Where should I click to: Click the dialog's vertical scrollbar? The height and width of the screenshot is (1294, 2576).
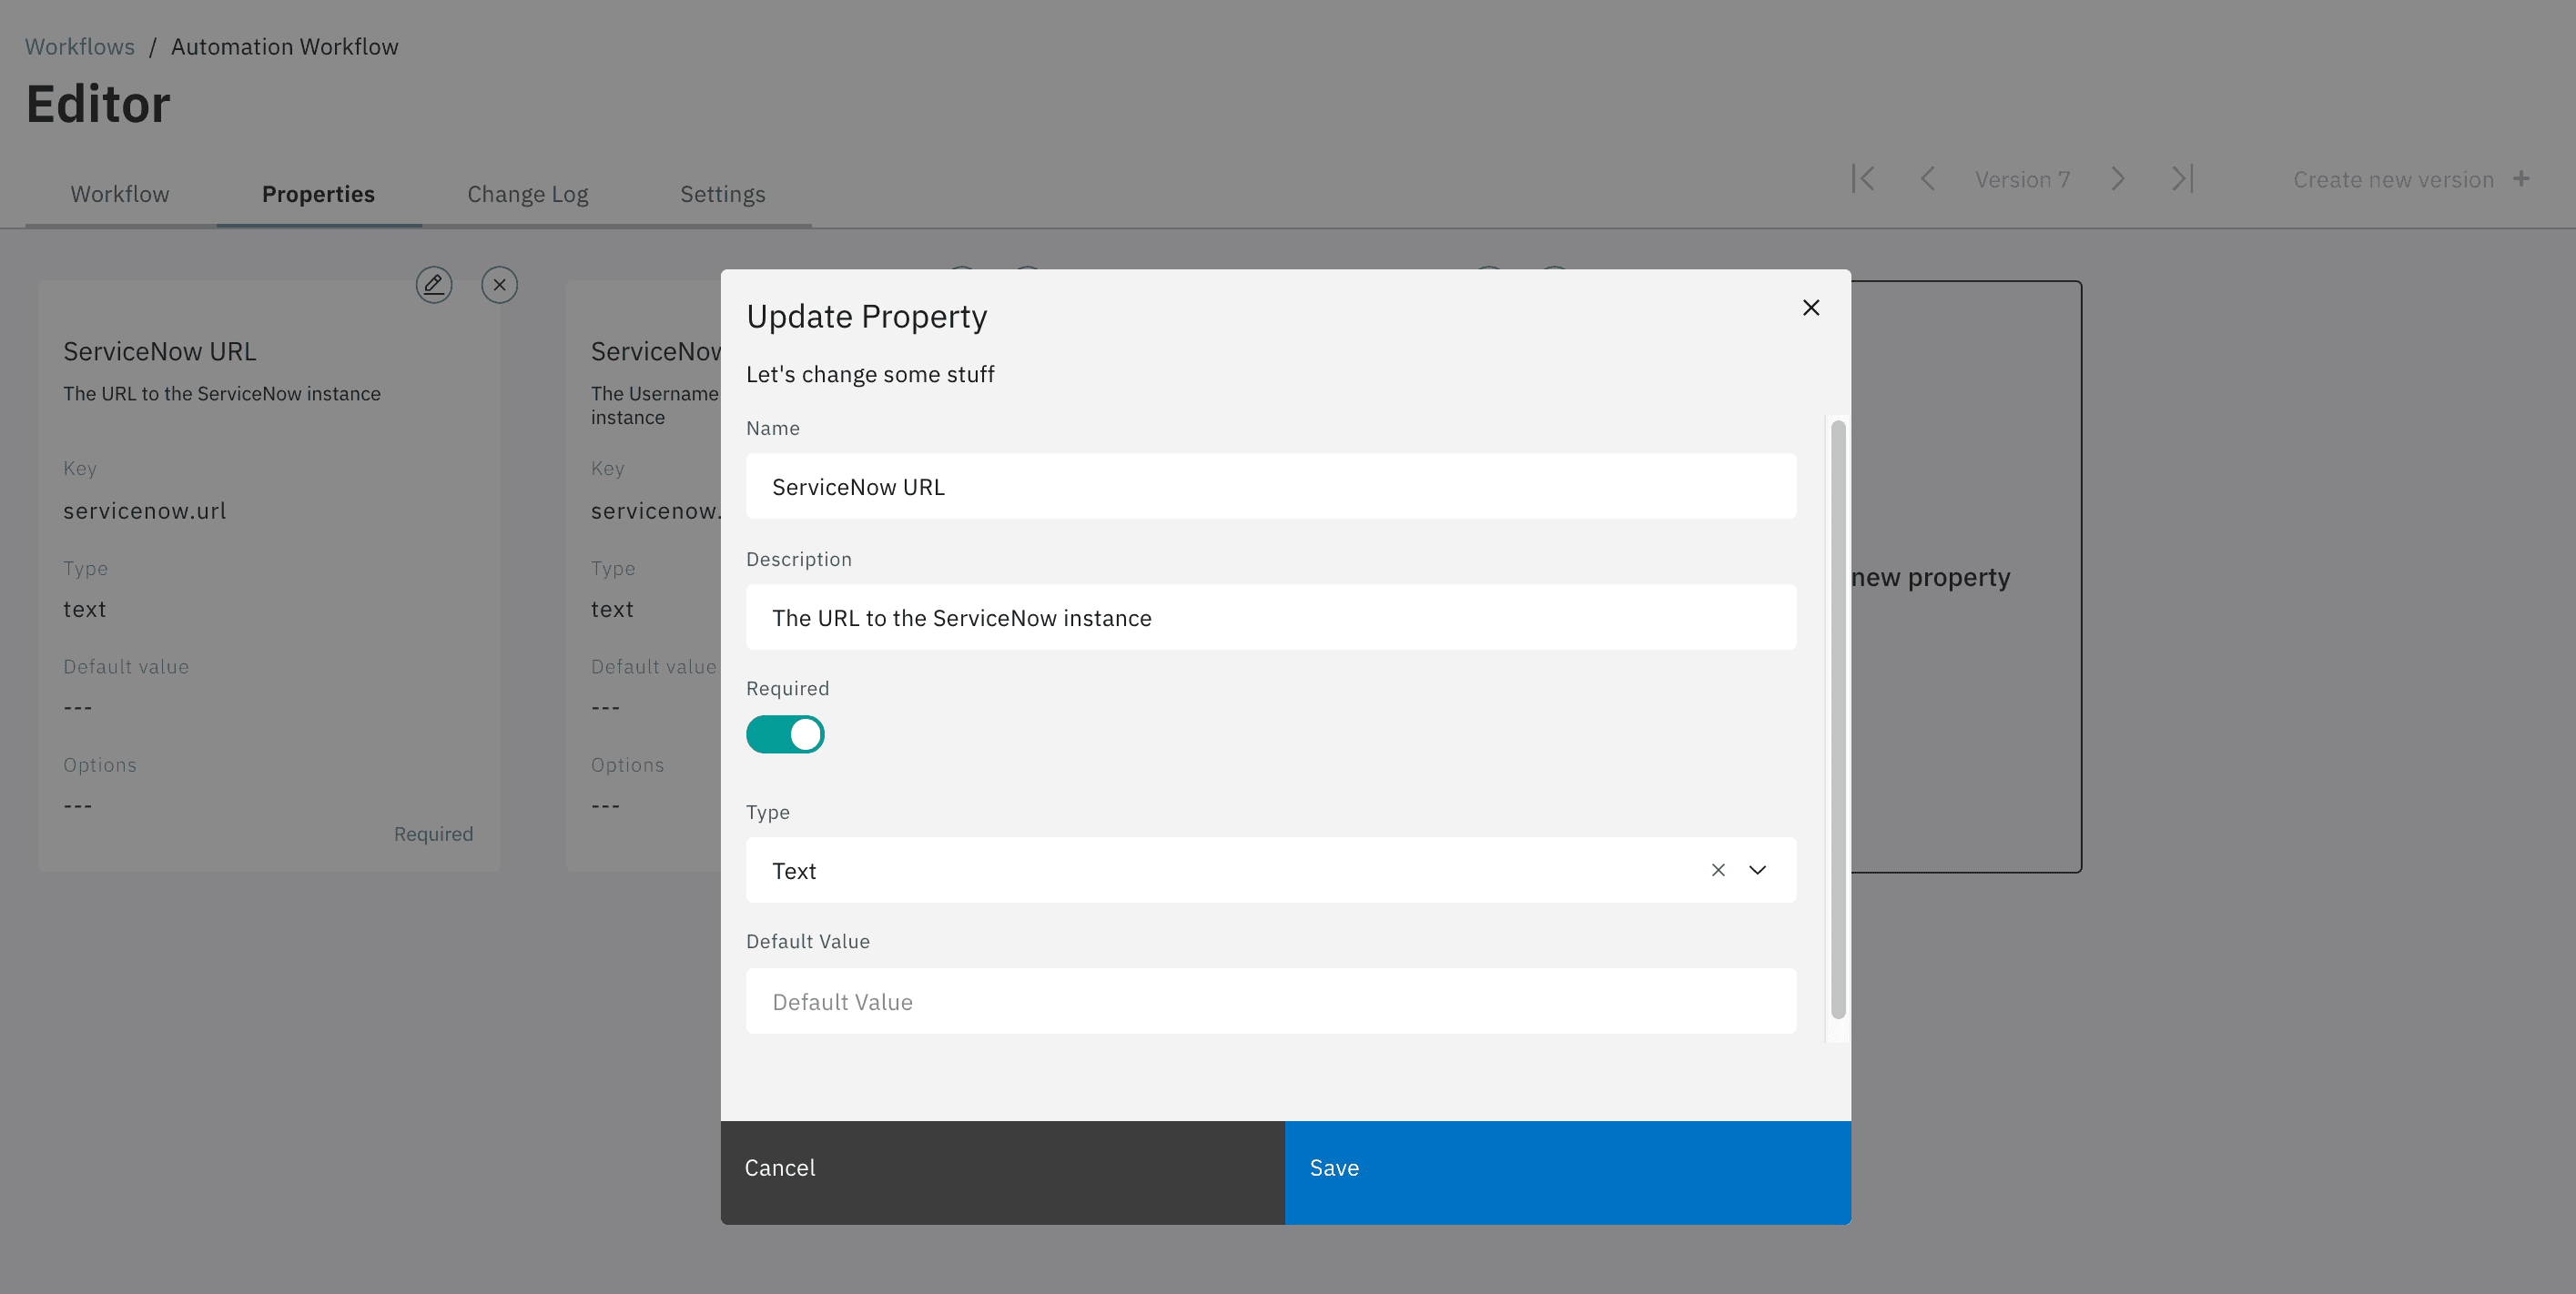(1838, 720)
